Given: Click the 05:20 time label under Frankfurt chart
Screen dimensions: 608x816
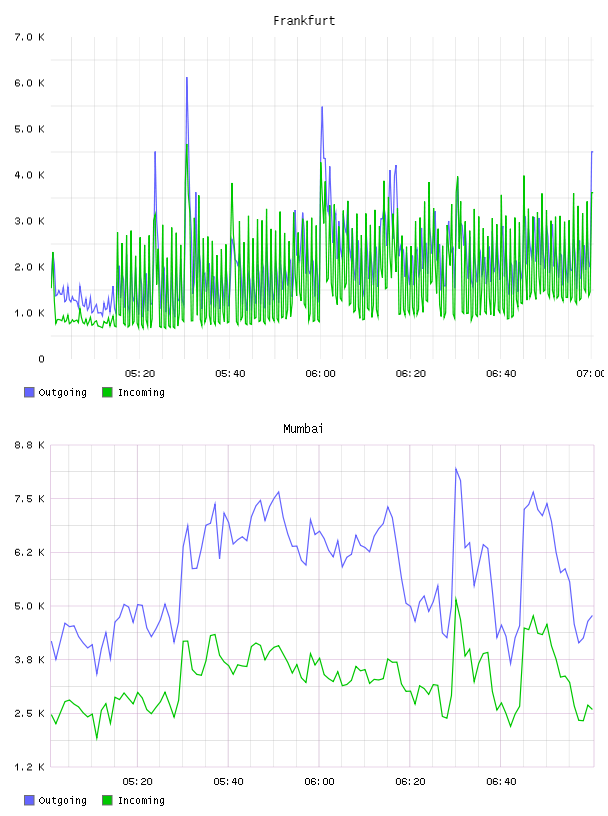Looking at the screenshot, I should (140, 374).
